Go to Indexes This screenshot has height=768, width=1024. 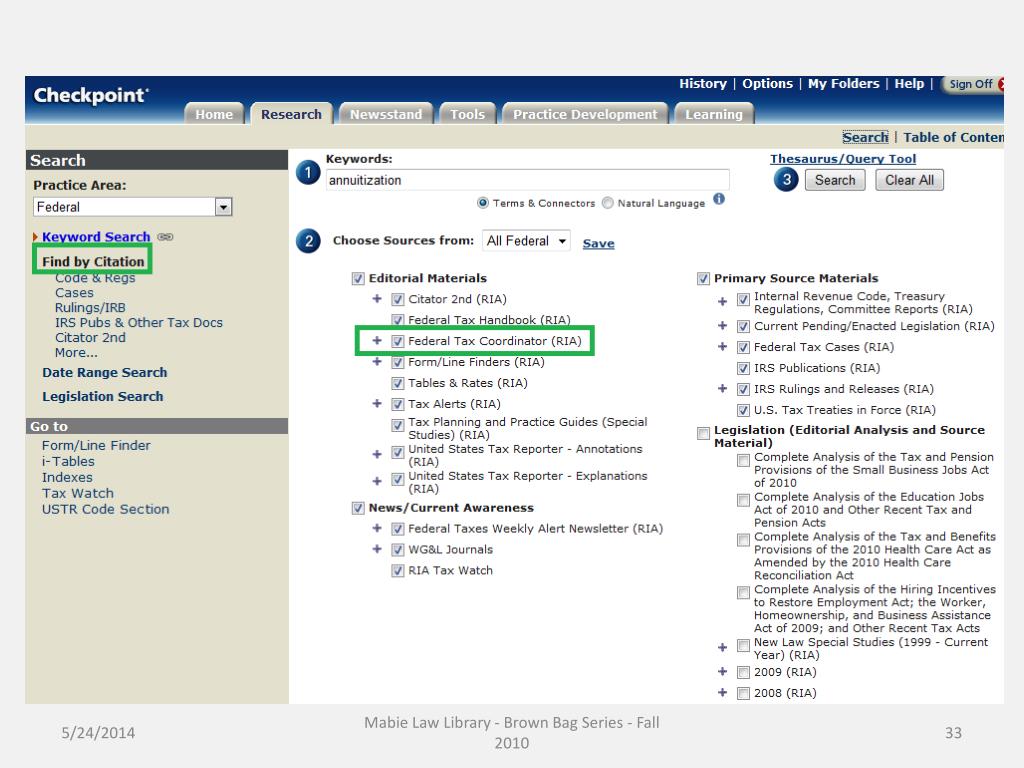(x=67, y=477)
